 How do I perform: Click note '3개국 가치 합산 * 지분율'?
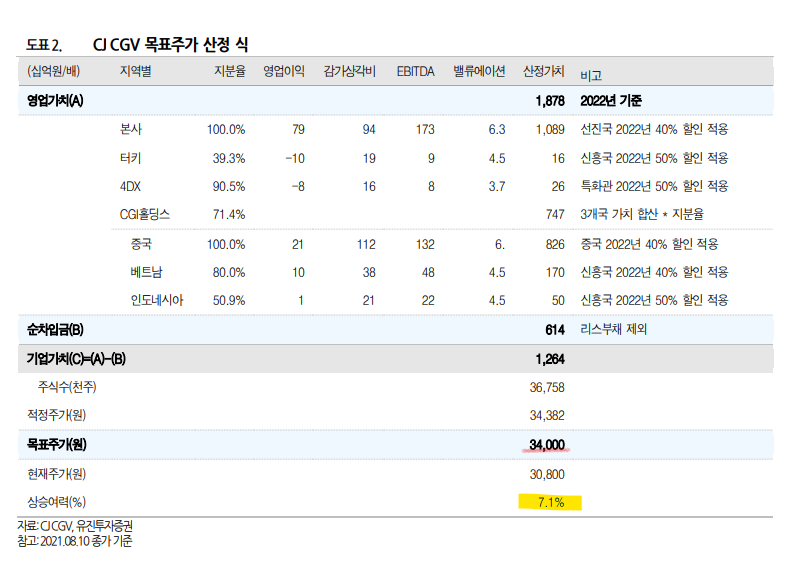642,214
